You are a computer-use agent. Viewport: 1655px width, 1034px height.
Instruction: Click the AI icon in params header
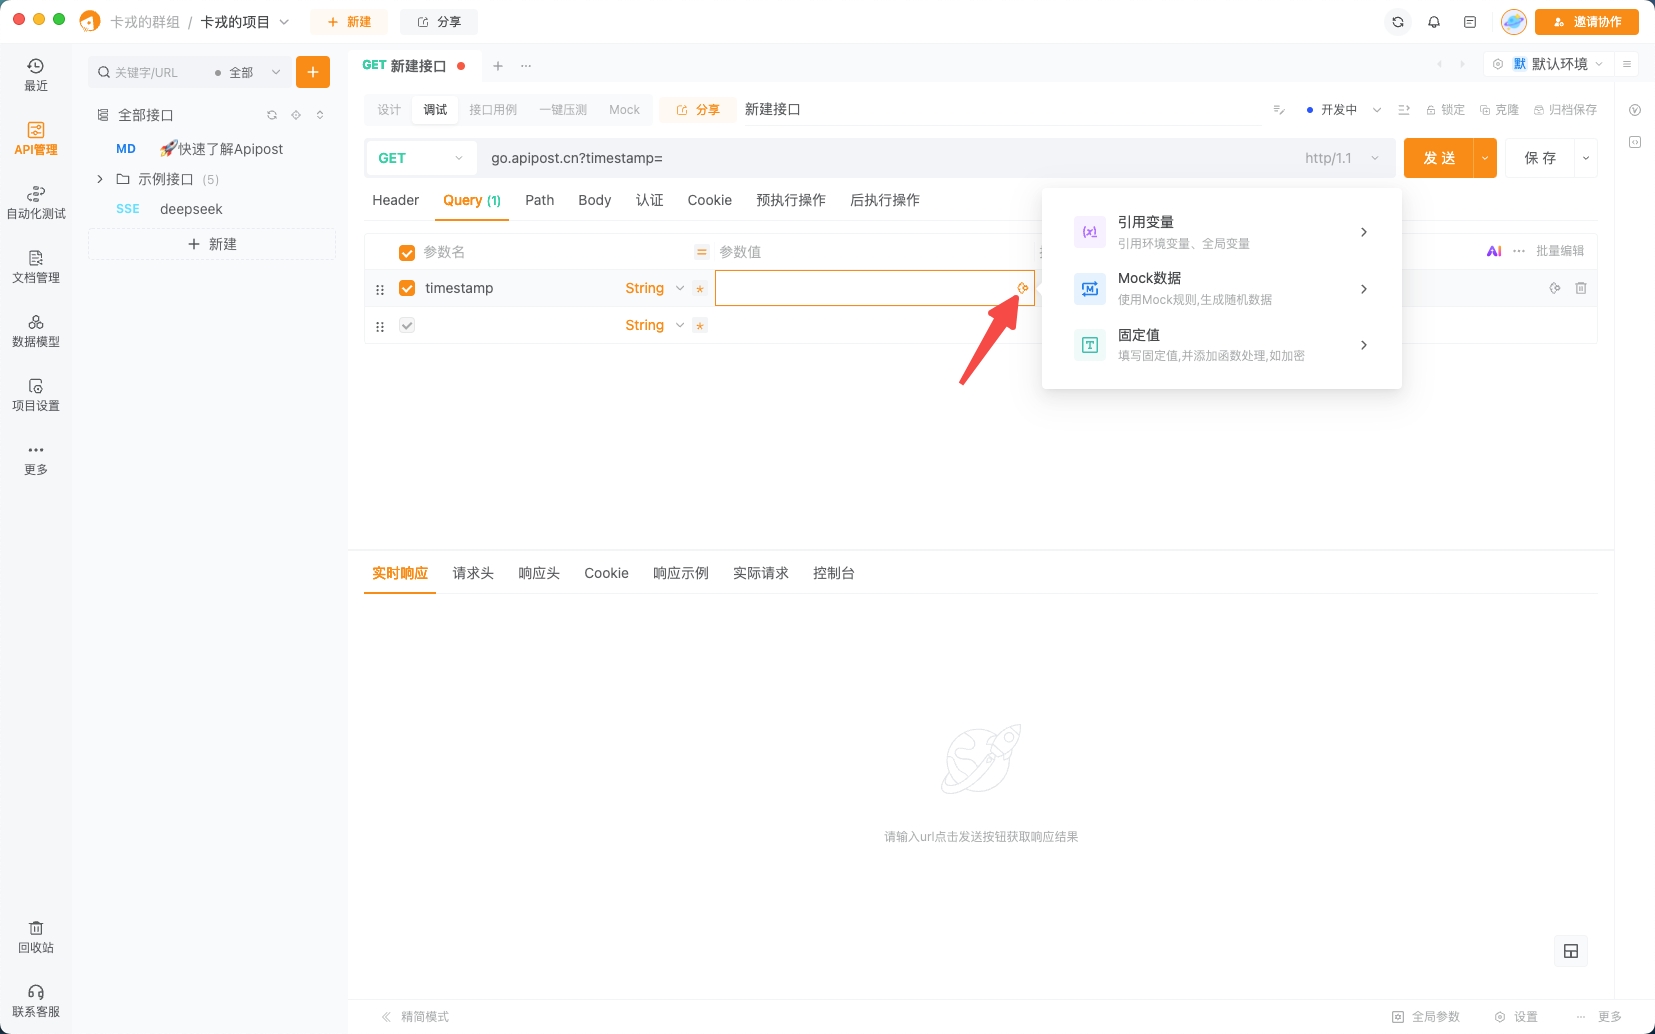coord(1494,251)
